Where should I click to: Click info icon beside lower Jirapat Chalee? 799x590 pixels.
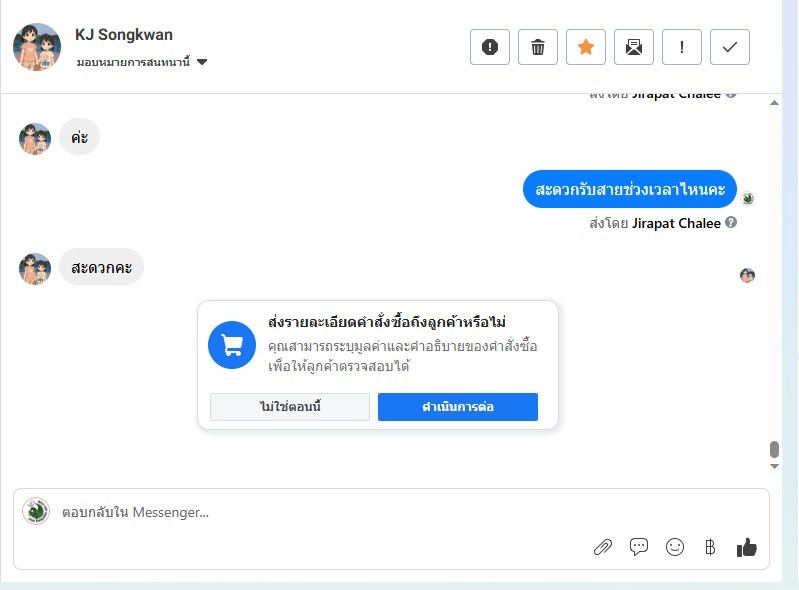[731, 223]
